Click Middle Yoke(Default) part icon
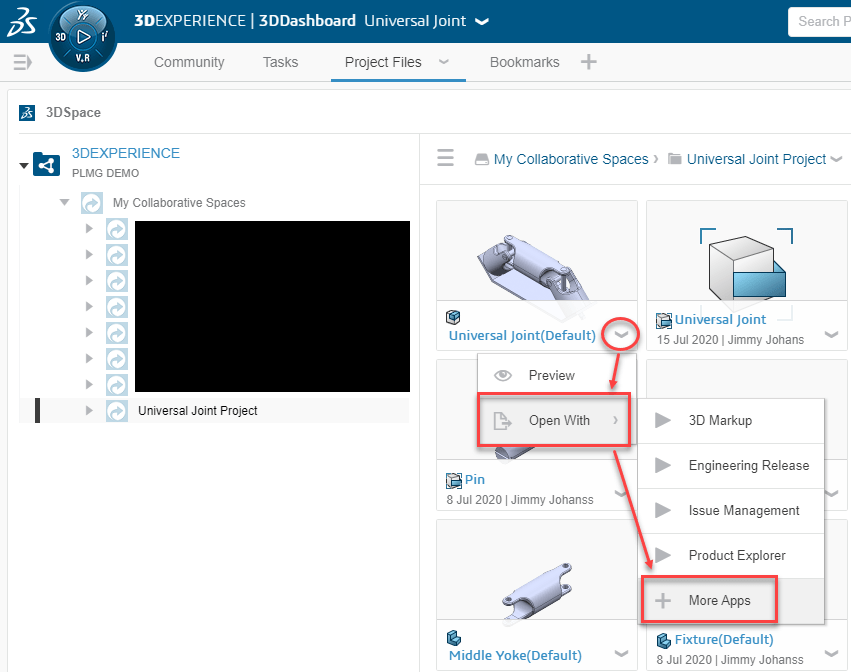Screen dimensions: 851x672 454,637
